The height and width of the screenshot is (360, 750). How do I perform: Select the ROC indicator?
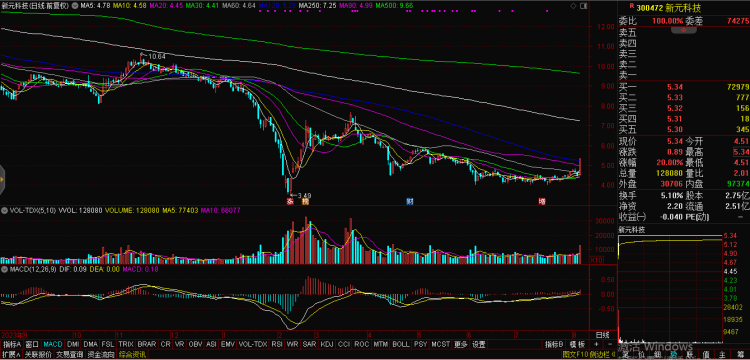[362, 344]
